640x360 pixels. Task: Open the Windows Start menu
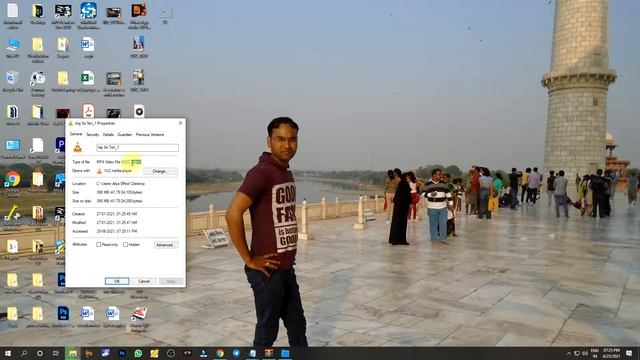point(8,353)
